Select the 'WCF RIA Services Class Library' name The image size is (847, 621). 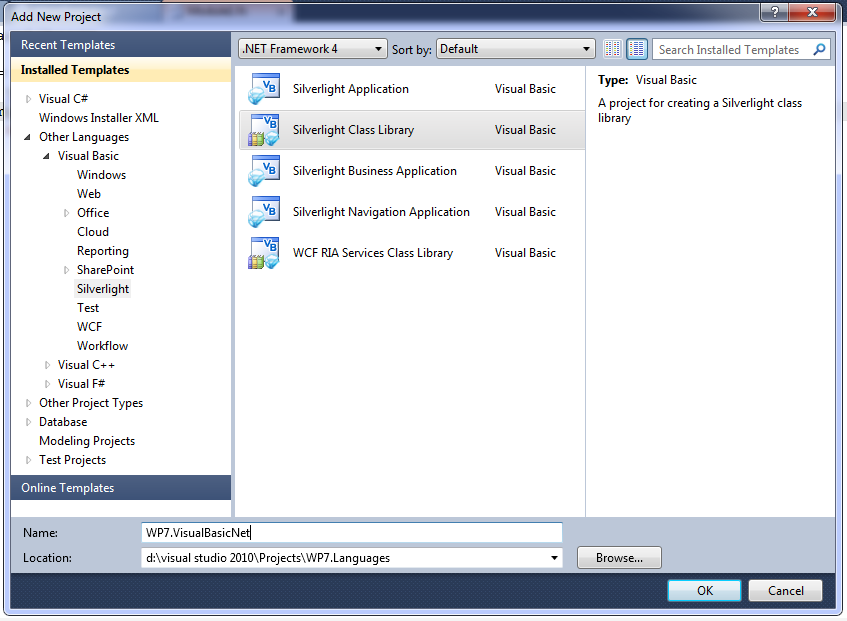373,253
